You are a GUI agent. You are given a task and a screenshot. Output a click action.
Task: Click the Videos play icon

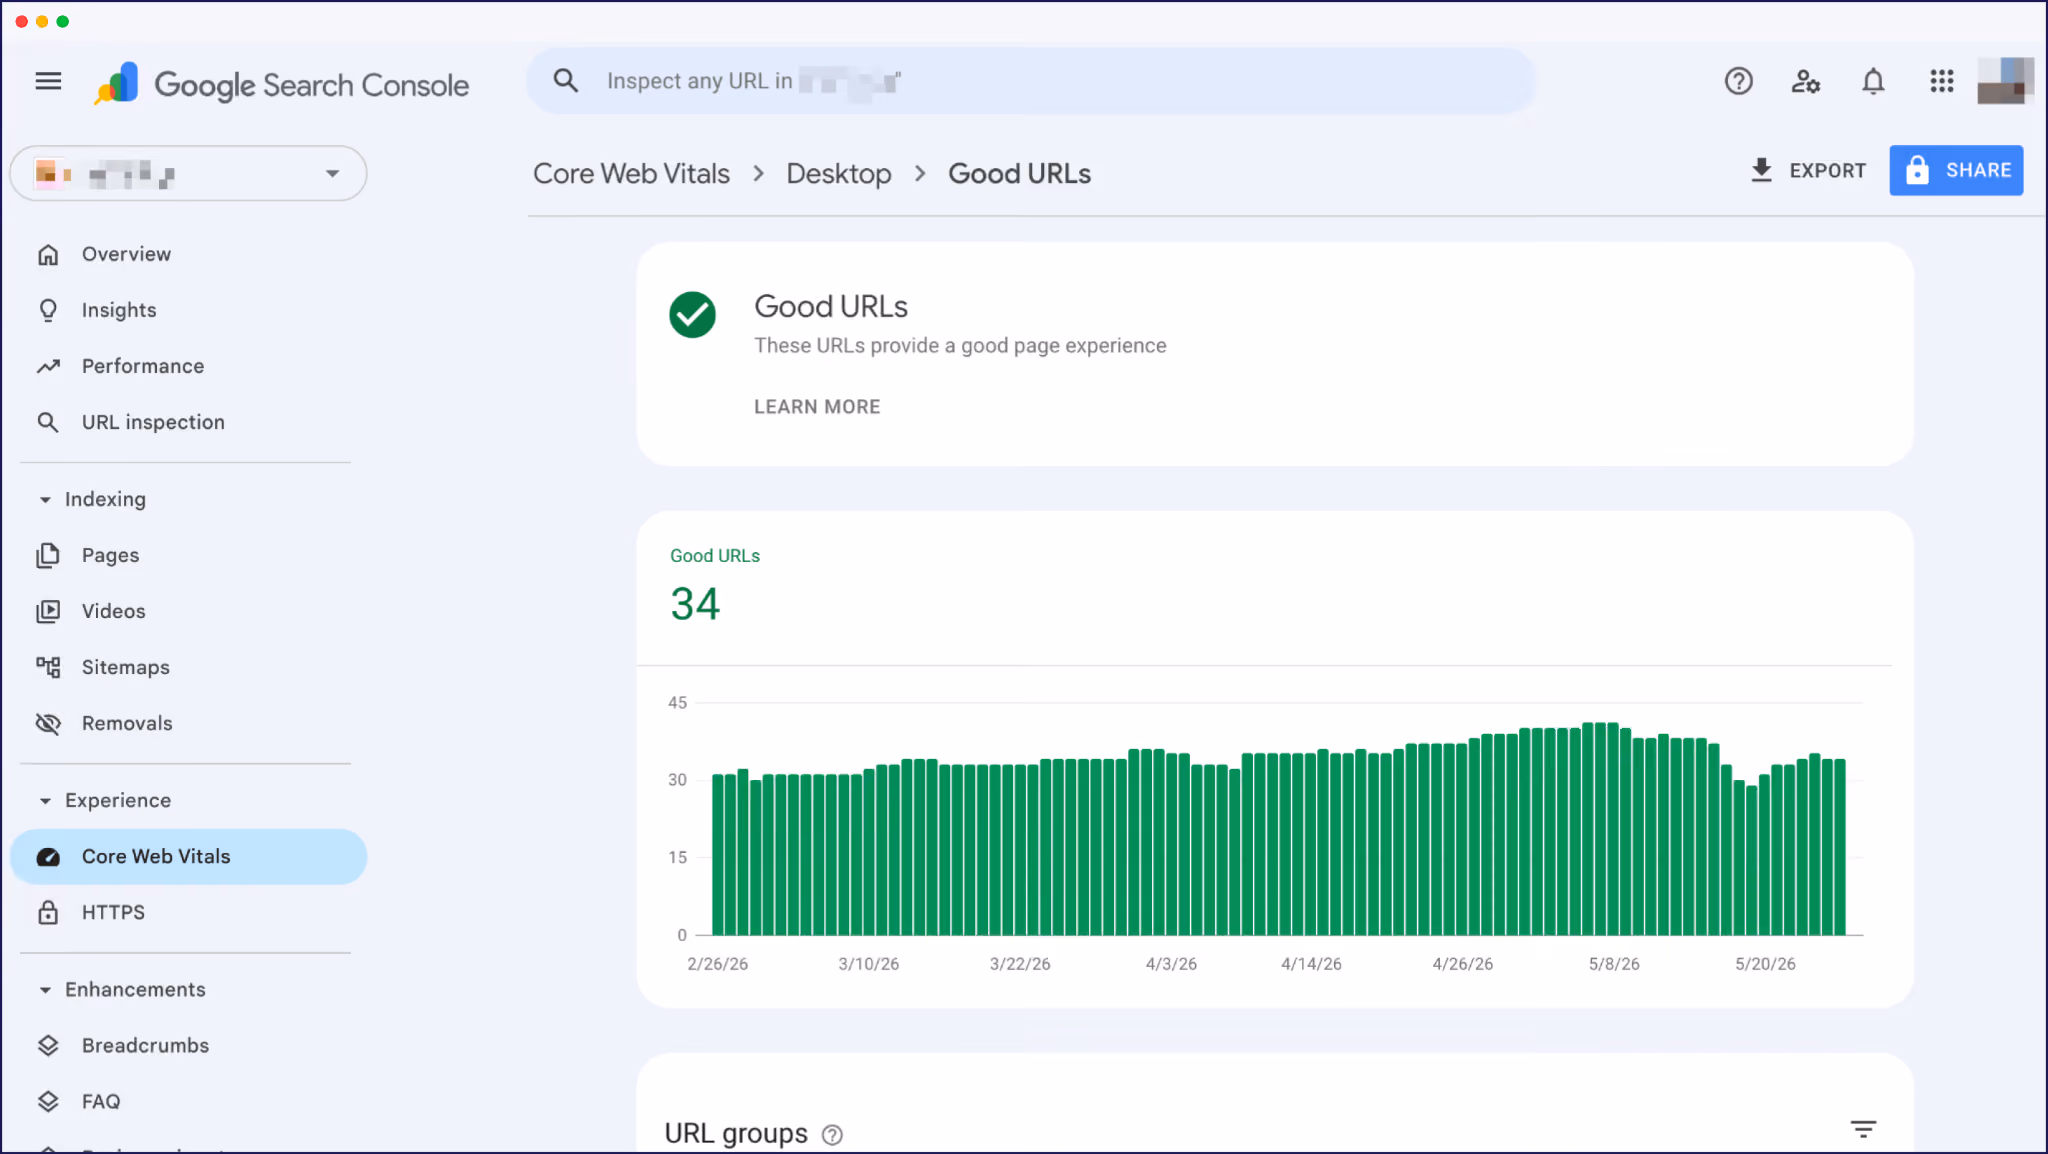pos(48,611)
